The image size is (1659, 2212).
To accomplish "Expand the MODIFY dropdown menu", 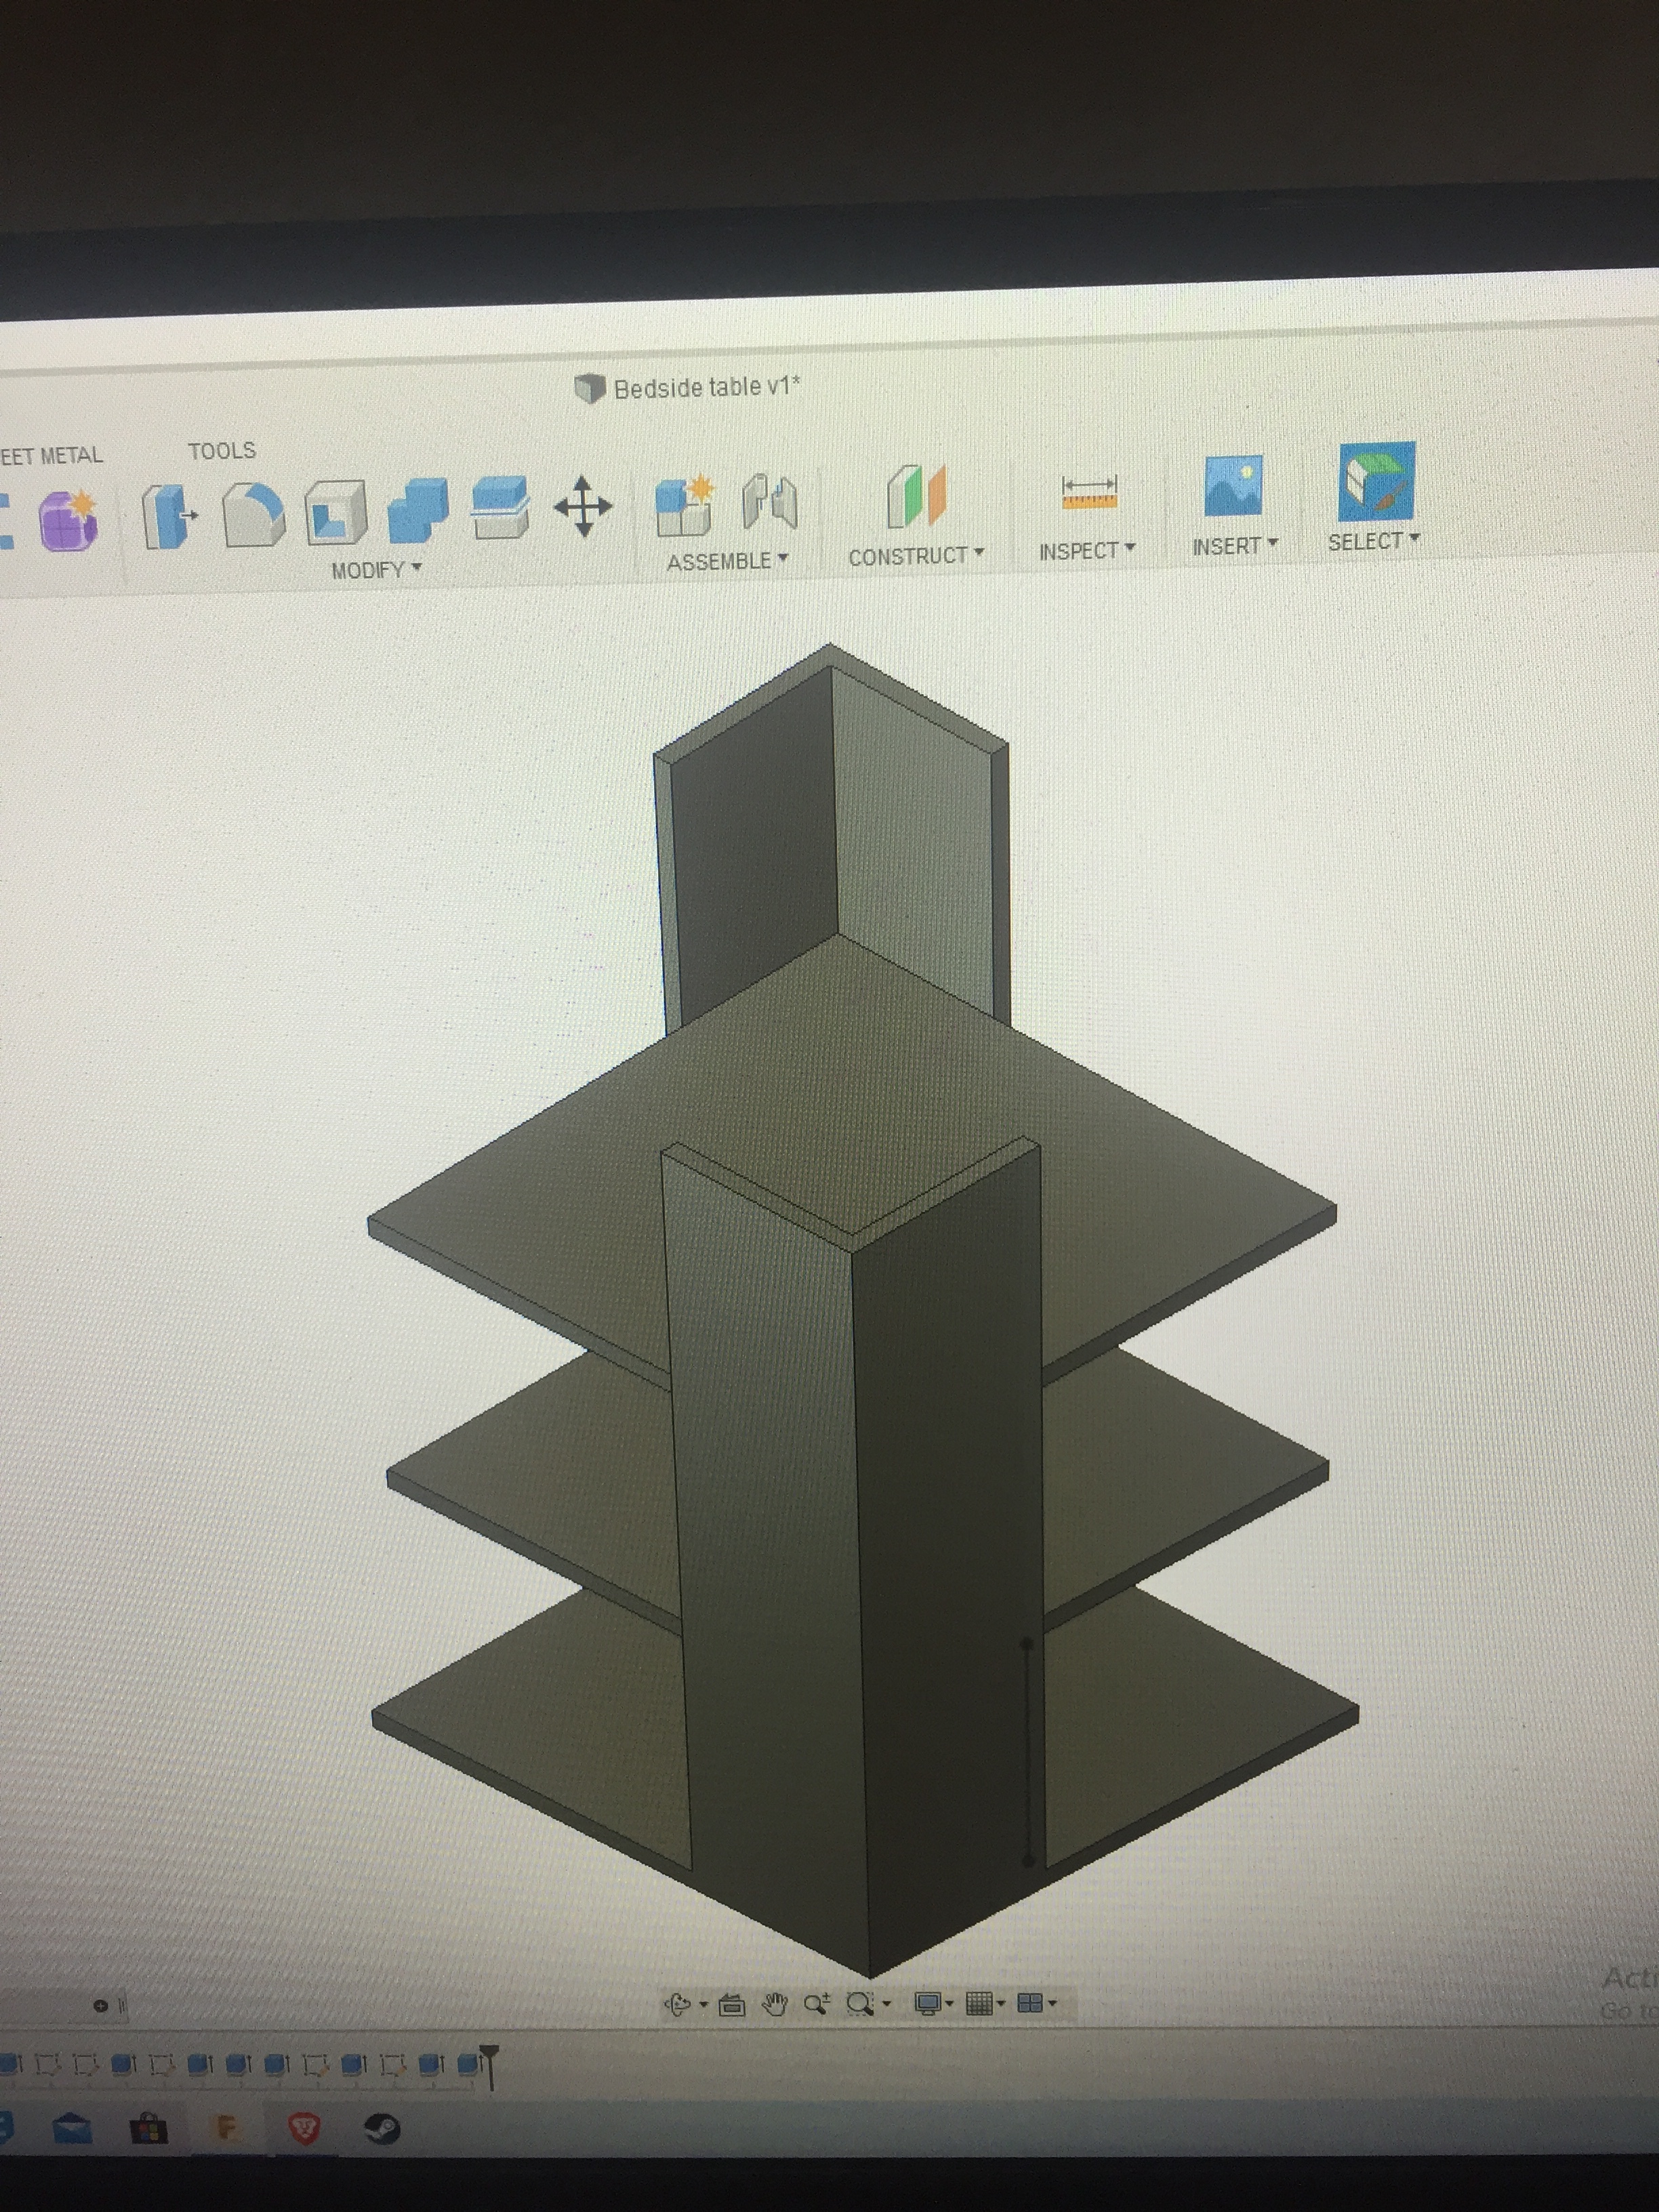I will coord(377,570).
